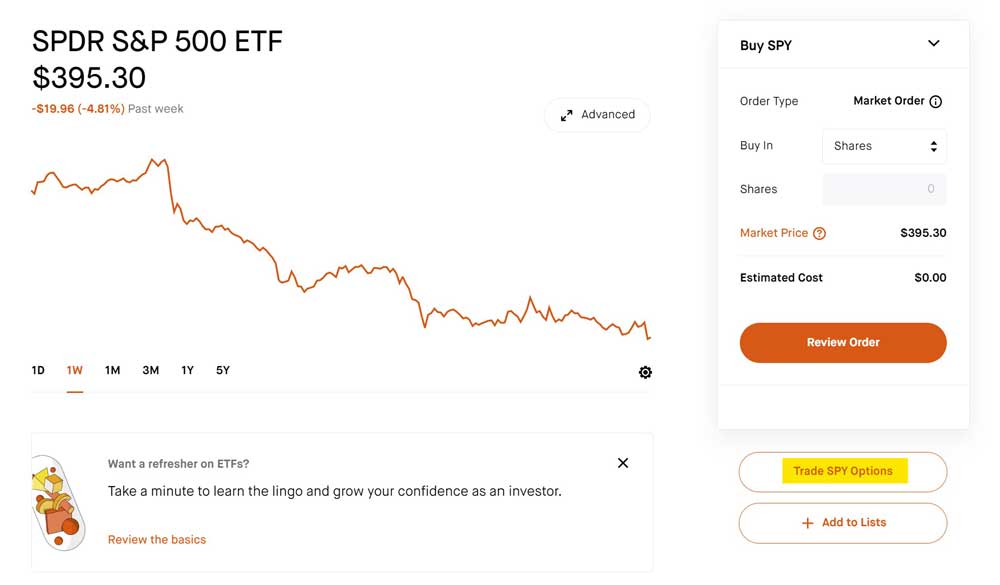Follow the Review the basics link
Viewport: 1000px width, 585px height.
(157, 540)
